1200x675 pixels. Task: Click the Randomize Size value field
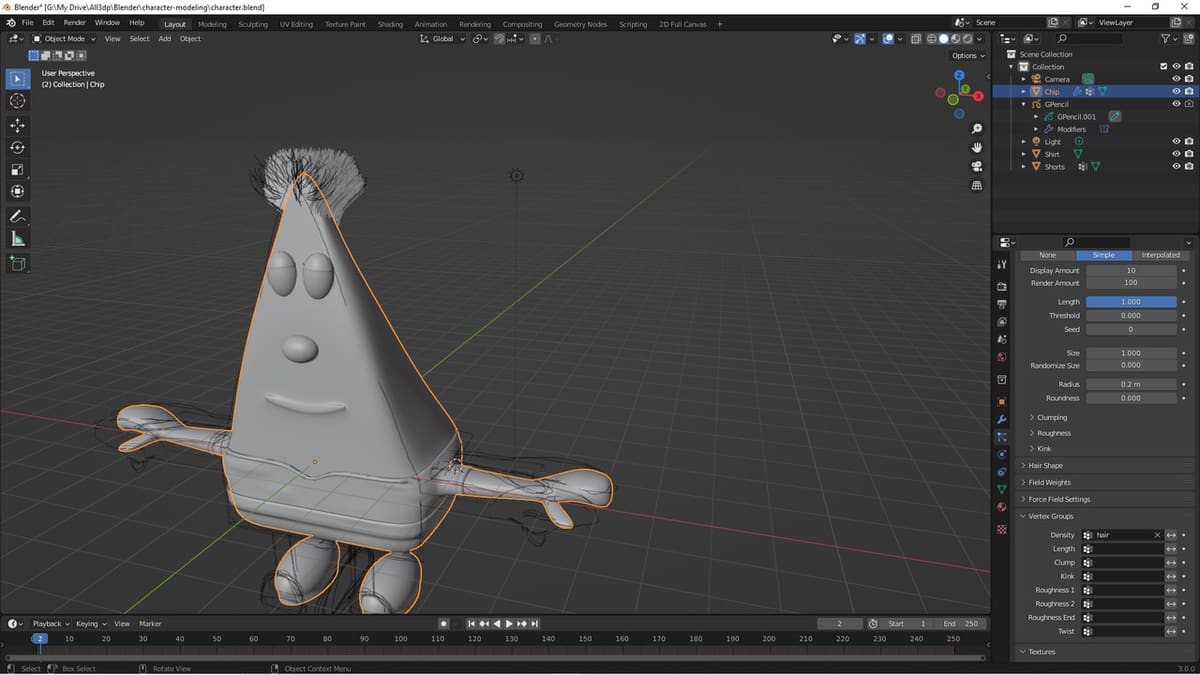1131,366
